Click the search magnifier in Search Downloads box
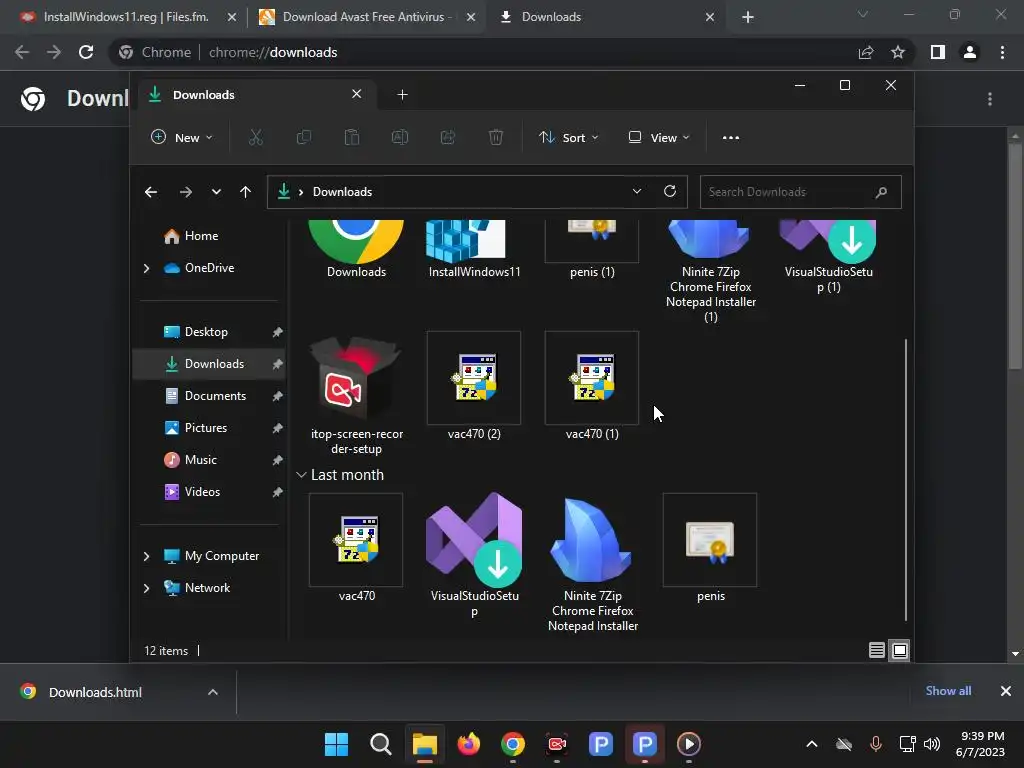1024x768 pixels. [x=881, y=192]
